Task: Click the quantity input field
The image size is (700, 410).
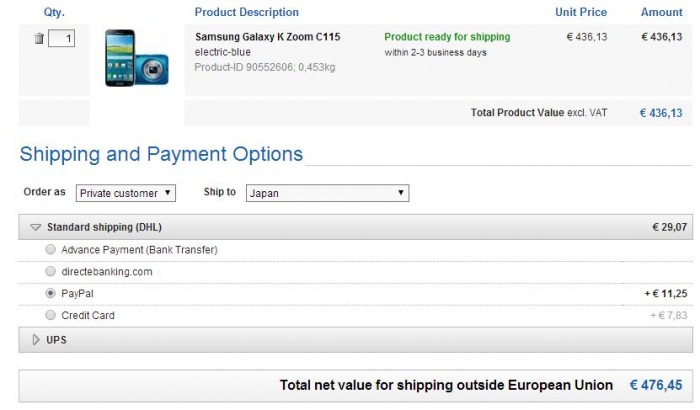Action: click(62, 38)
